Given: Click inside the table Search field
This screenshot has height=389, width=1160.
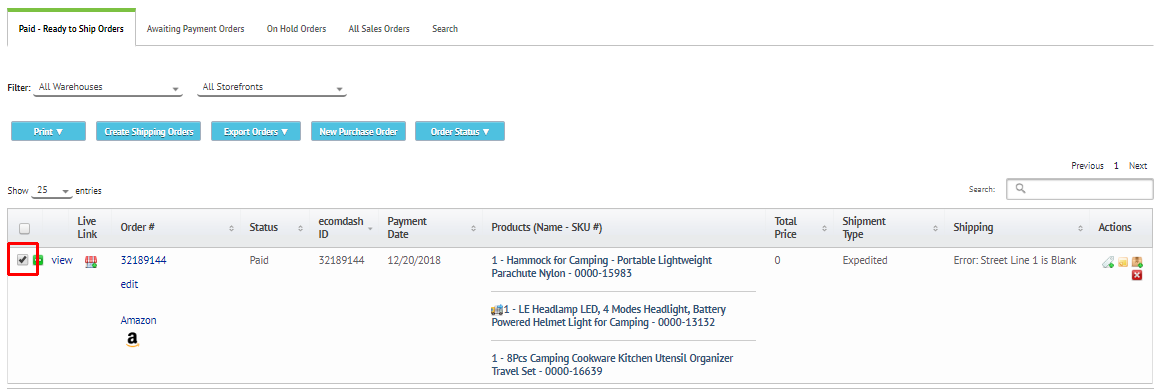Looking at the screenshot, I should pos(1079,189).
